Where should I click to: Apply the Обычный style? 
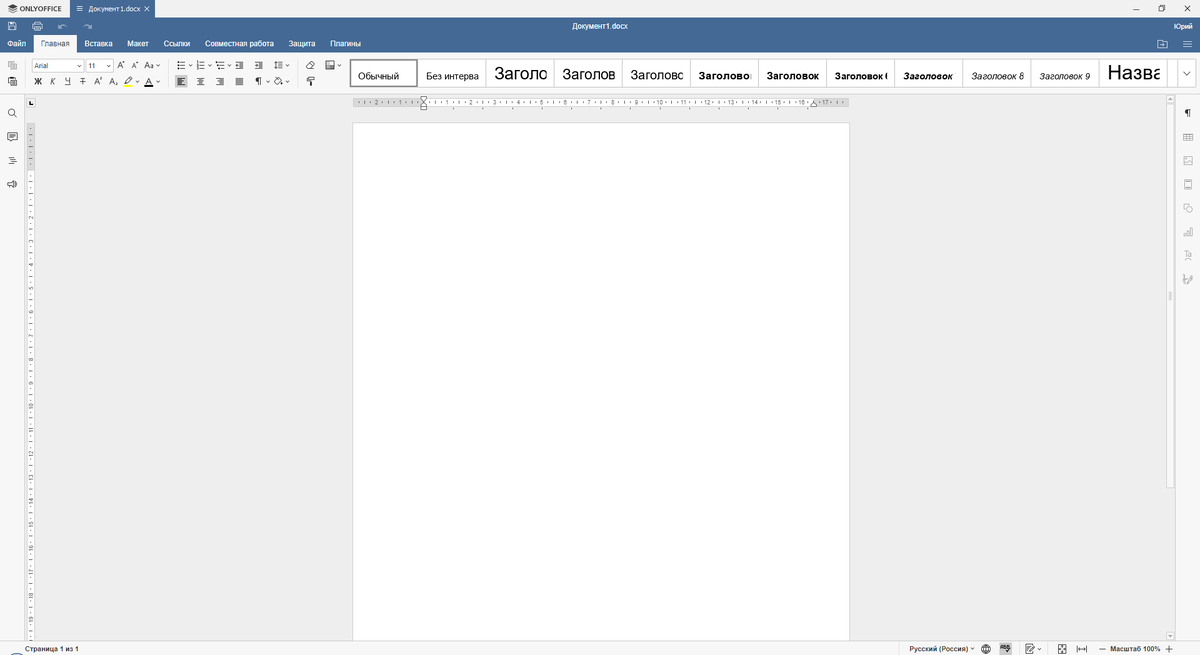click(384, 75)
